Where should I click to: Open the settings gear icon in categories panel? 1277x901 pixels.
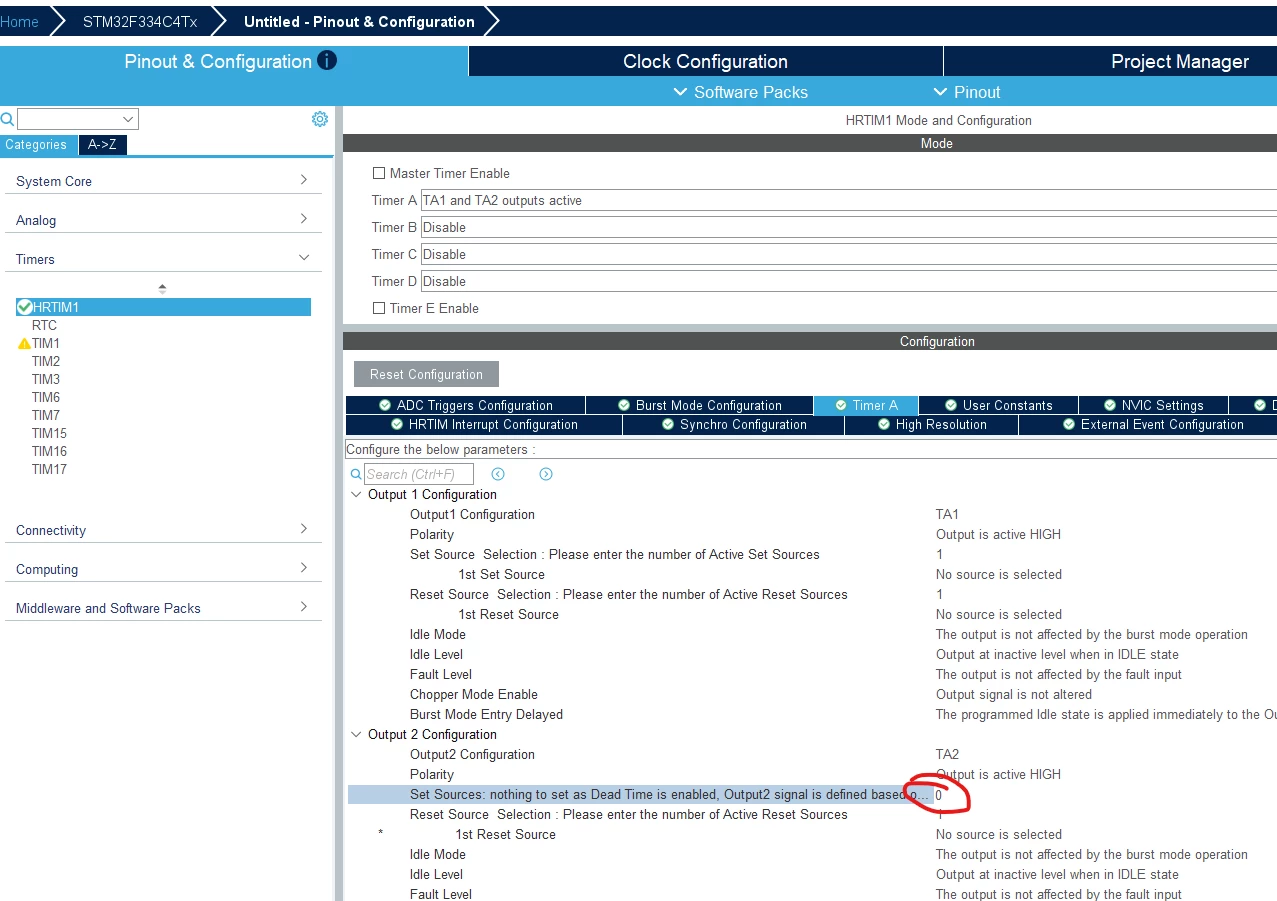pos(320,119)
